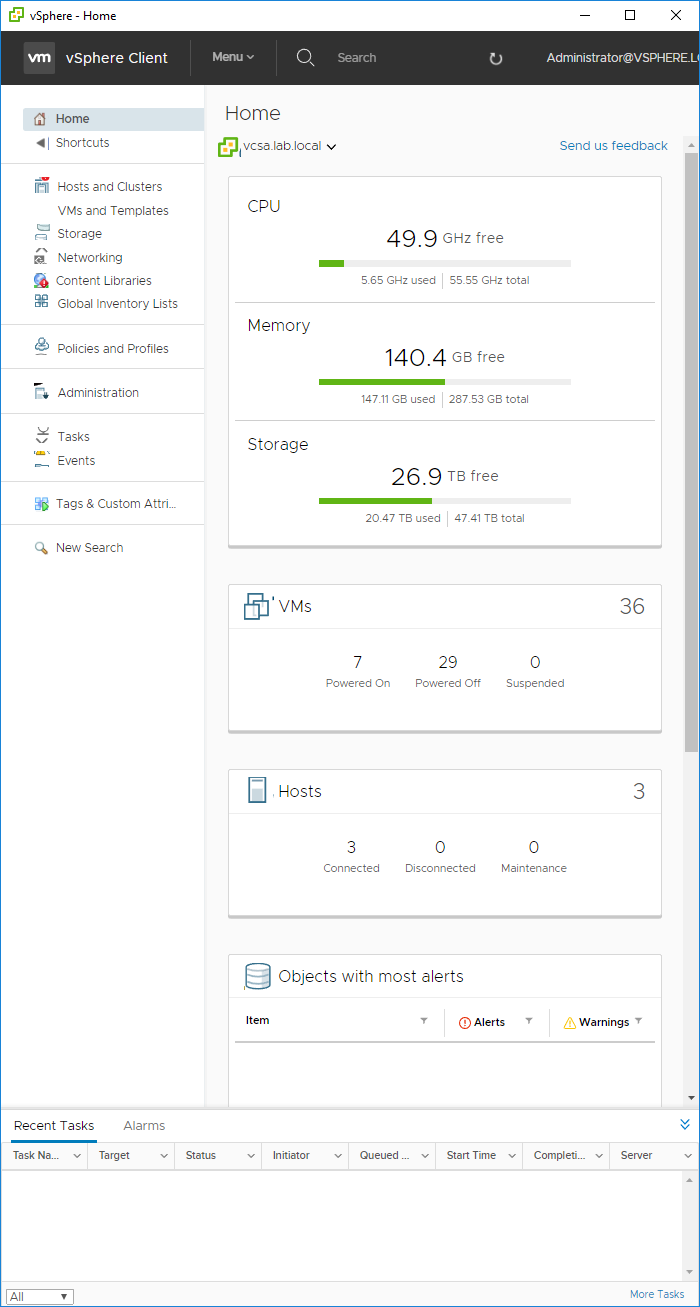Click the red Alerts column icon

click(x=465, y=1023)
